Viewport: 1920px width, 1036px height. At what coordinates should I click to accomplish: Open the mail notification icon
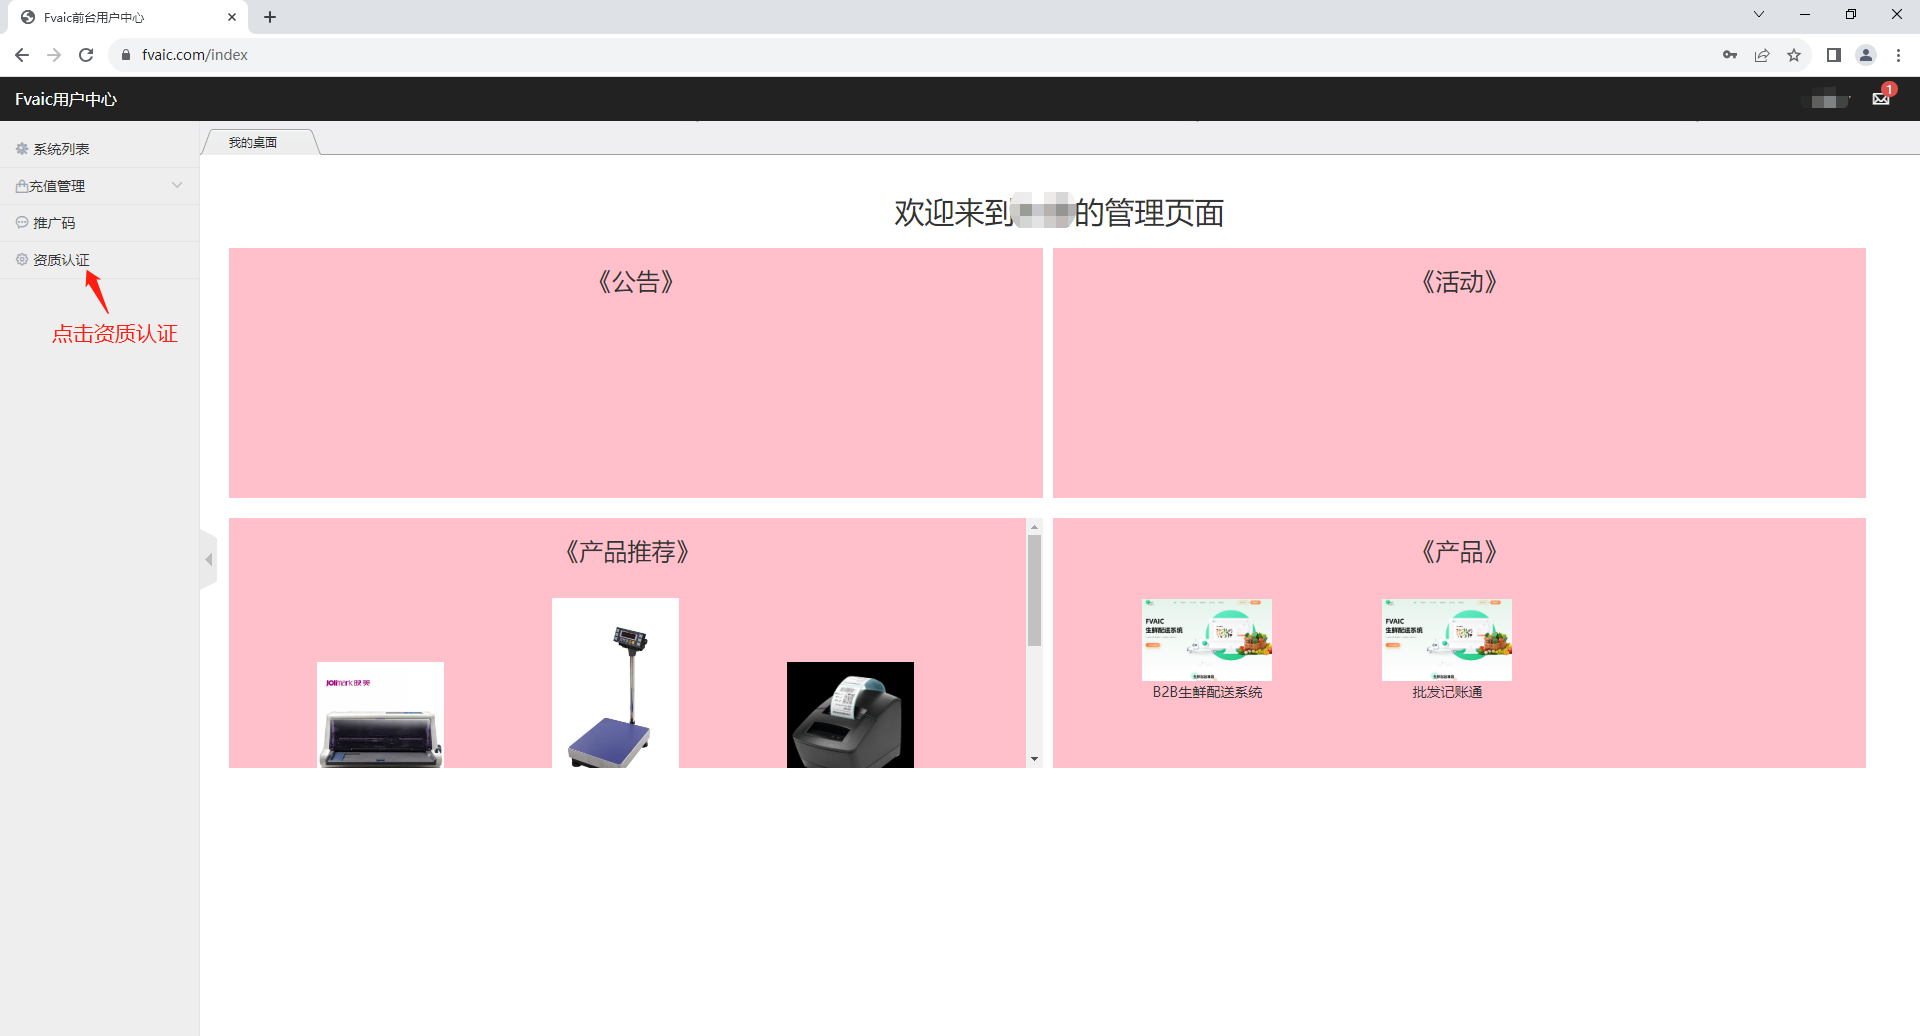(x=1880, y=99)
